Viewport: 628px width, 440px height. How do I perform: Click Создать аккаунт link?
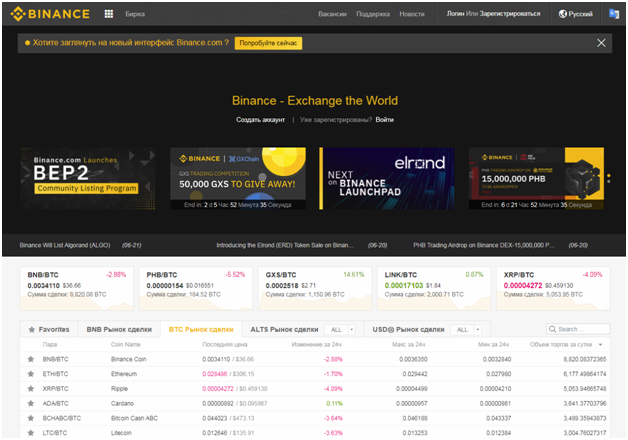pos(260,120)
